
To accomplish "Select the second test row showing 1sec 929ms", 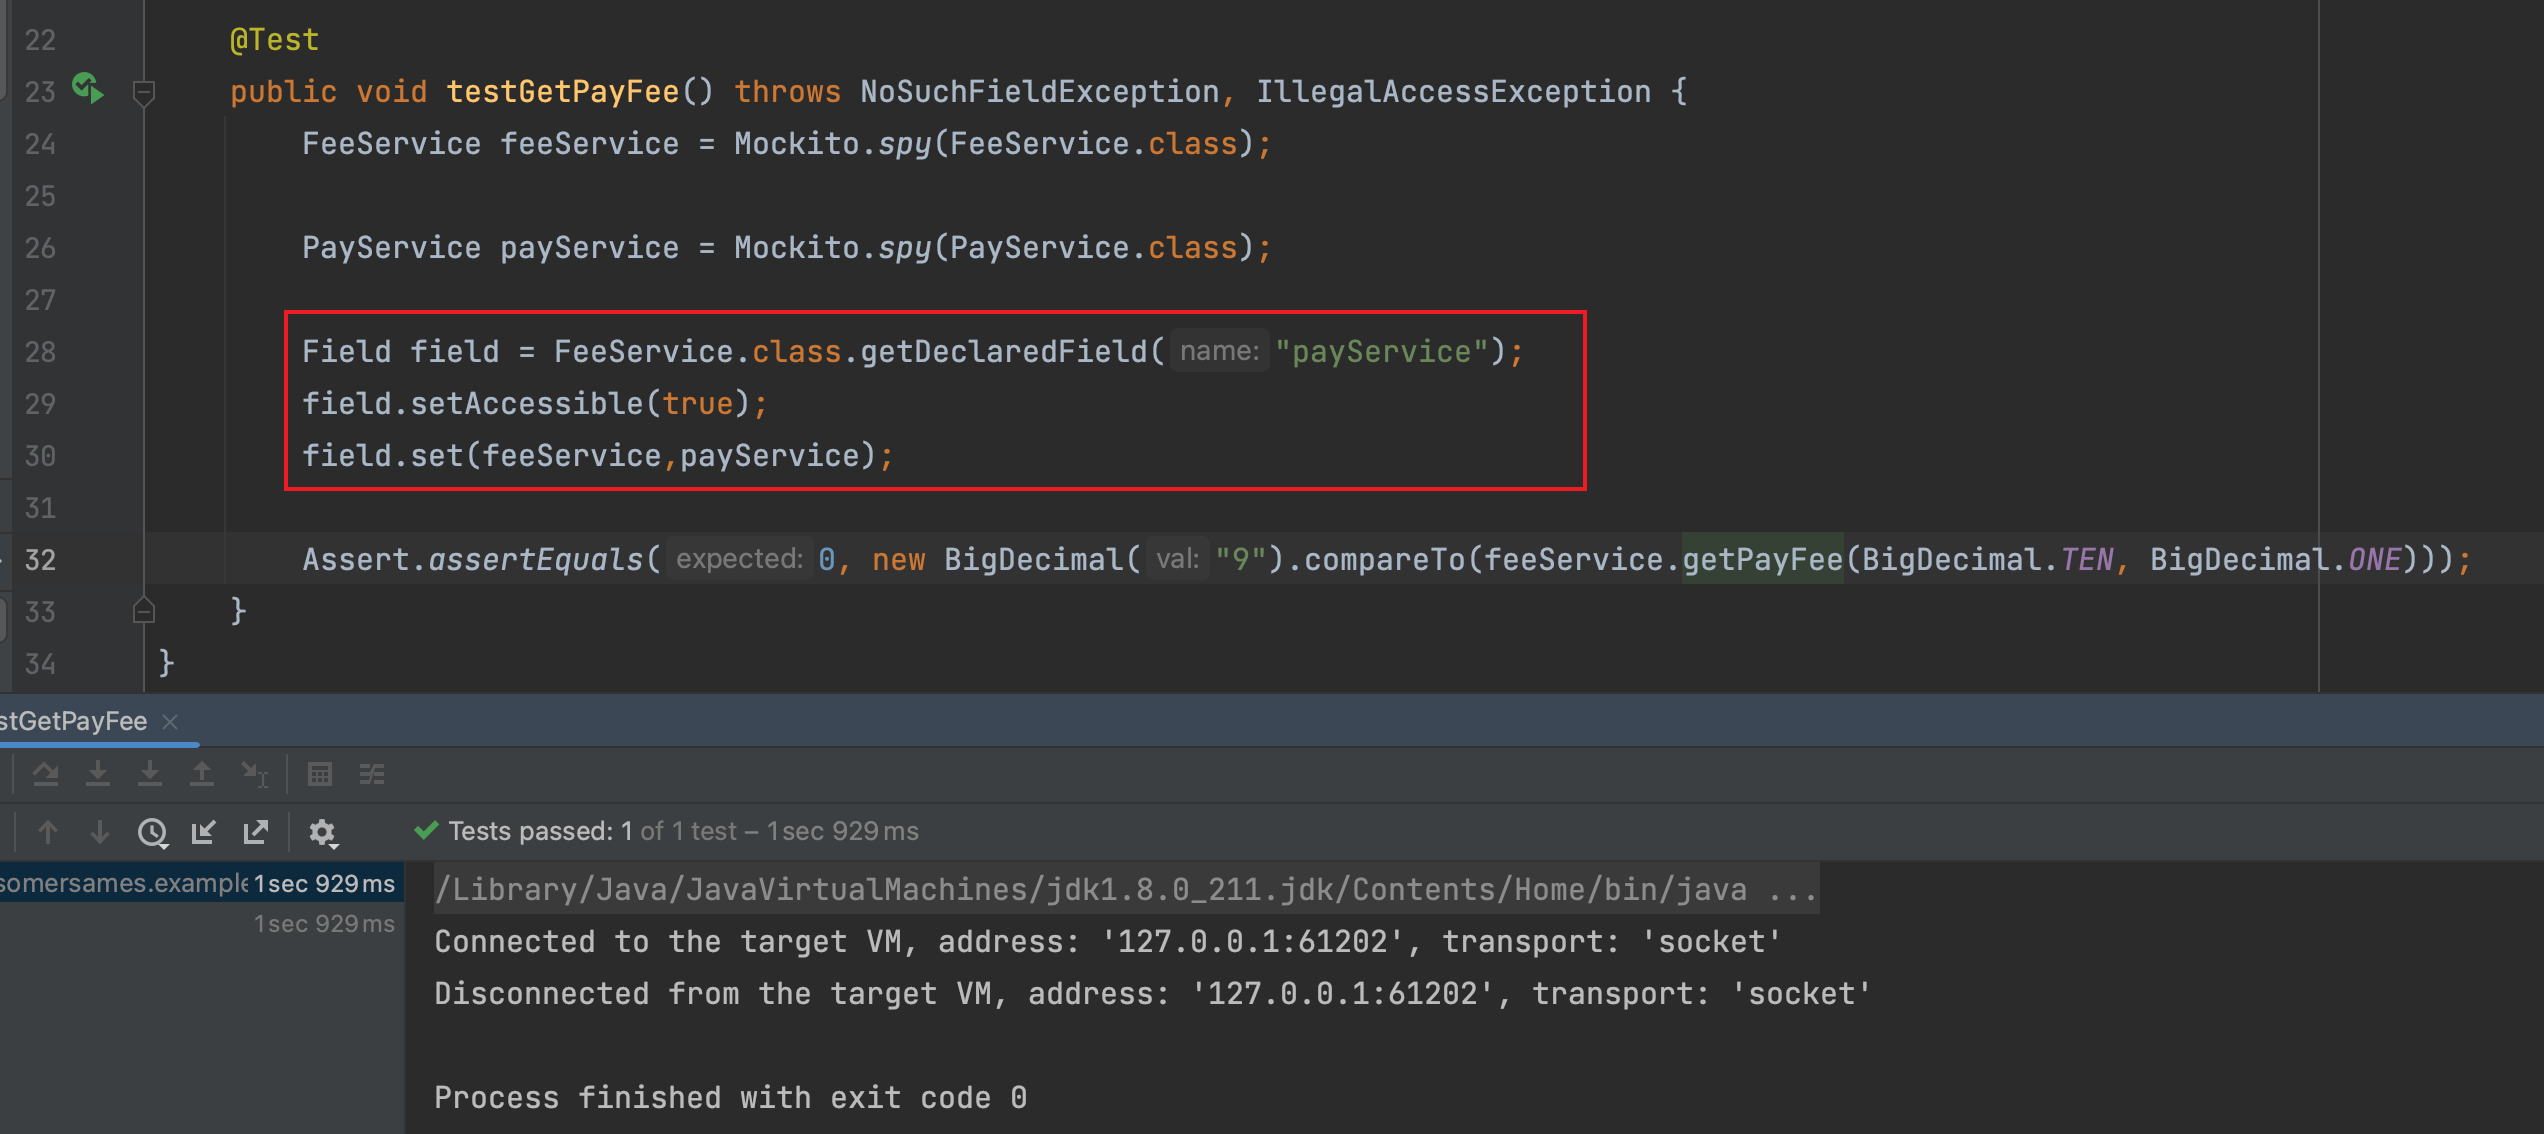I will (x=200, y=923).
